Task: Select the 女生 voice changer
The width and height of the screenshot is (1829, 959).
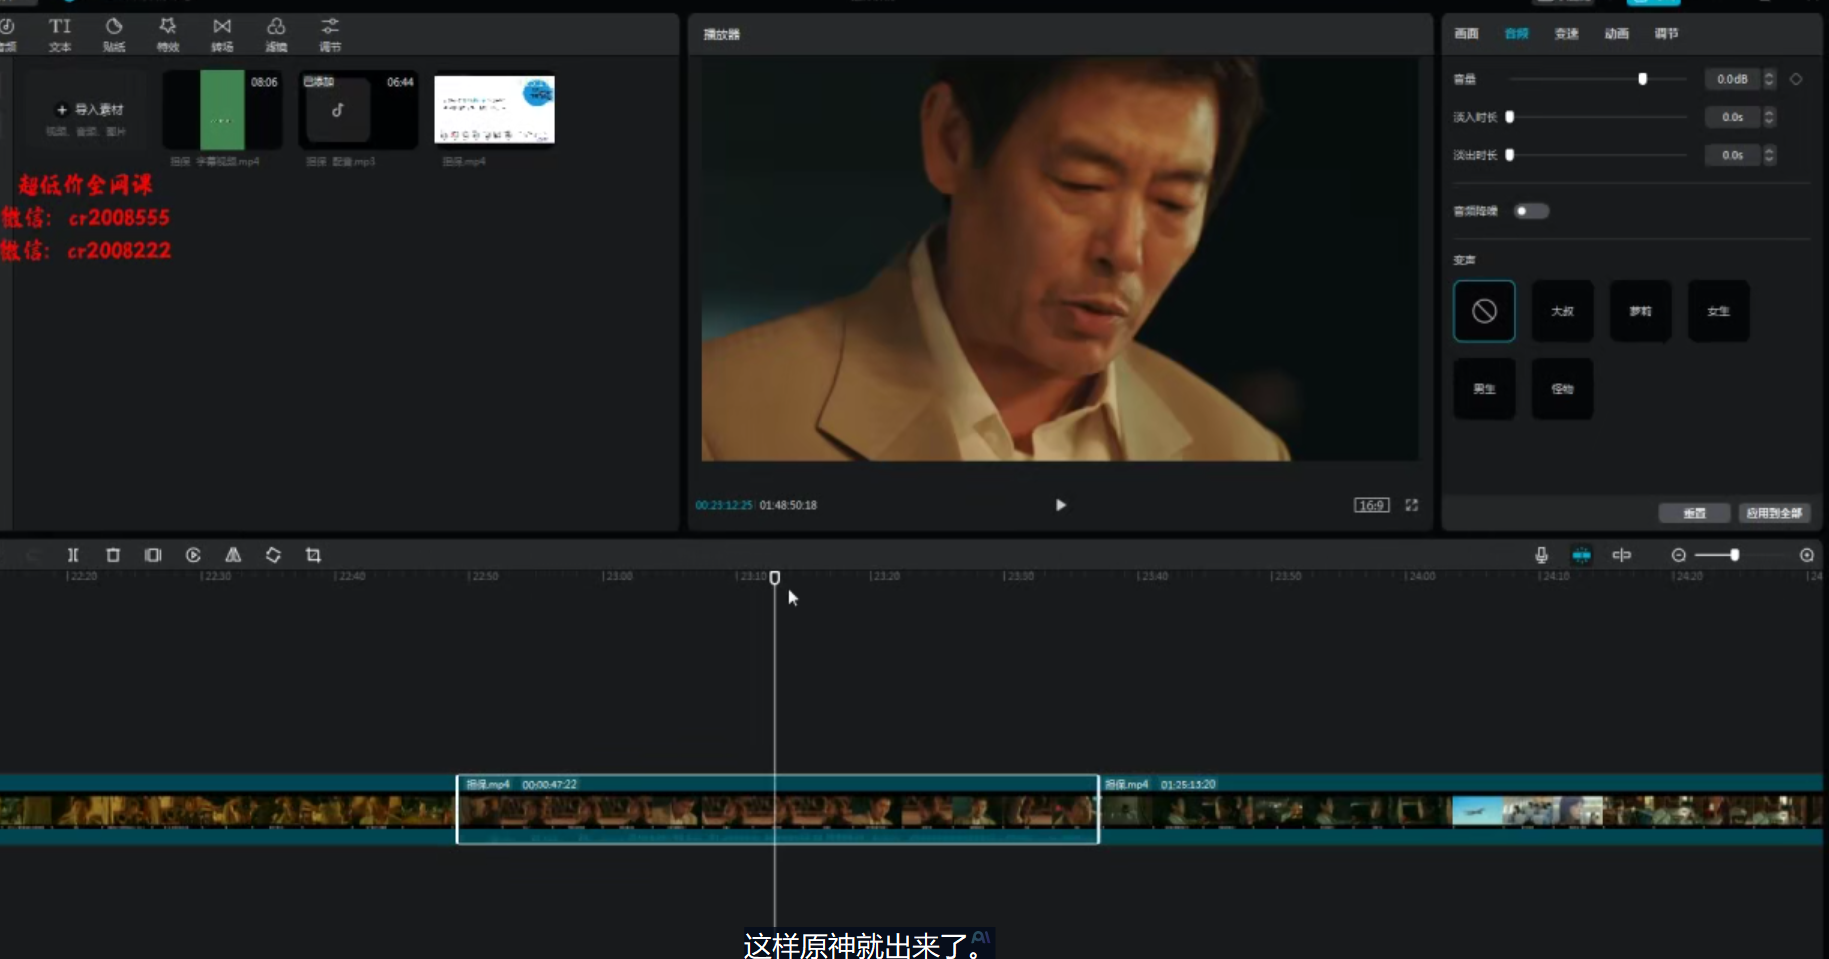Action: click(1718, 311)
